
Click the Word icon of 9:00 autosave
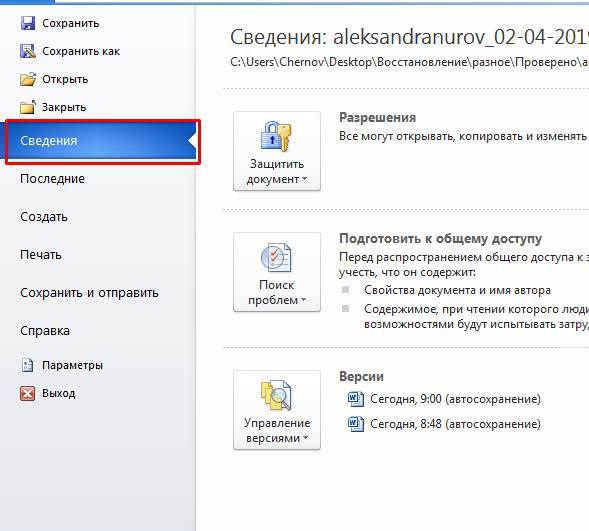click(355, 399)
